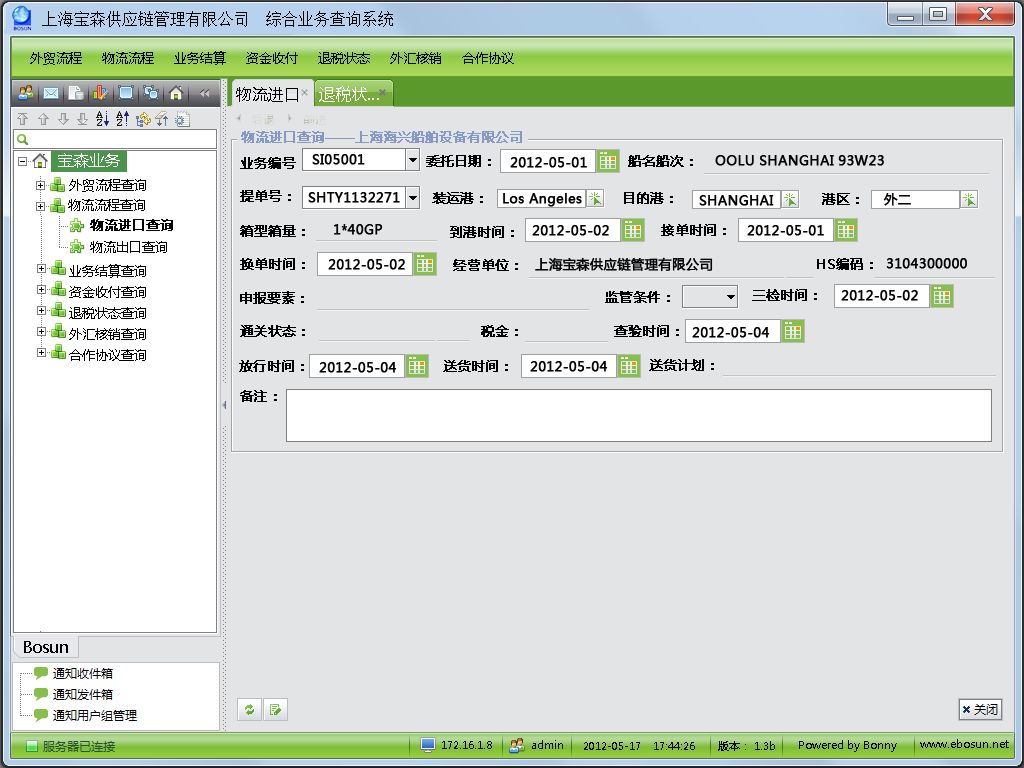Select 物流出口查询 in the tree
Viewport: 1024px width, 768px height.
(x=128, y=247)
